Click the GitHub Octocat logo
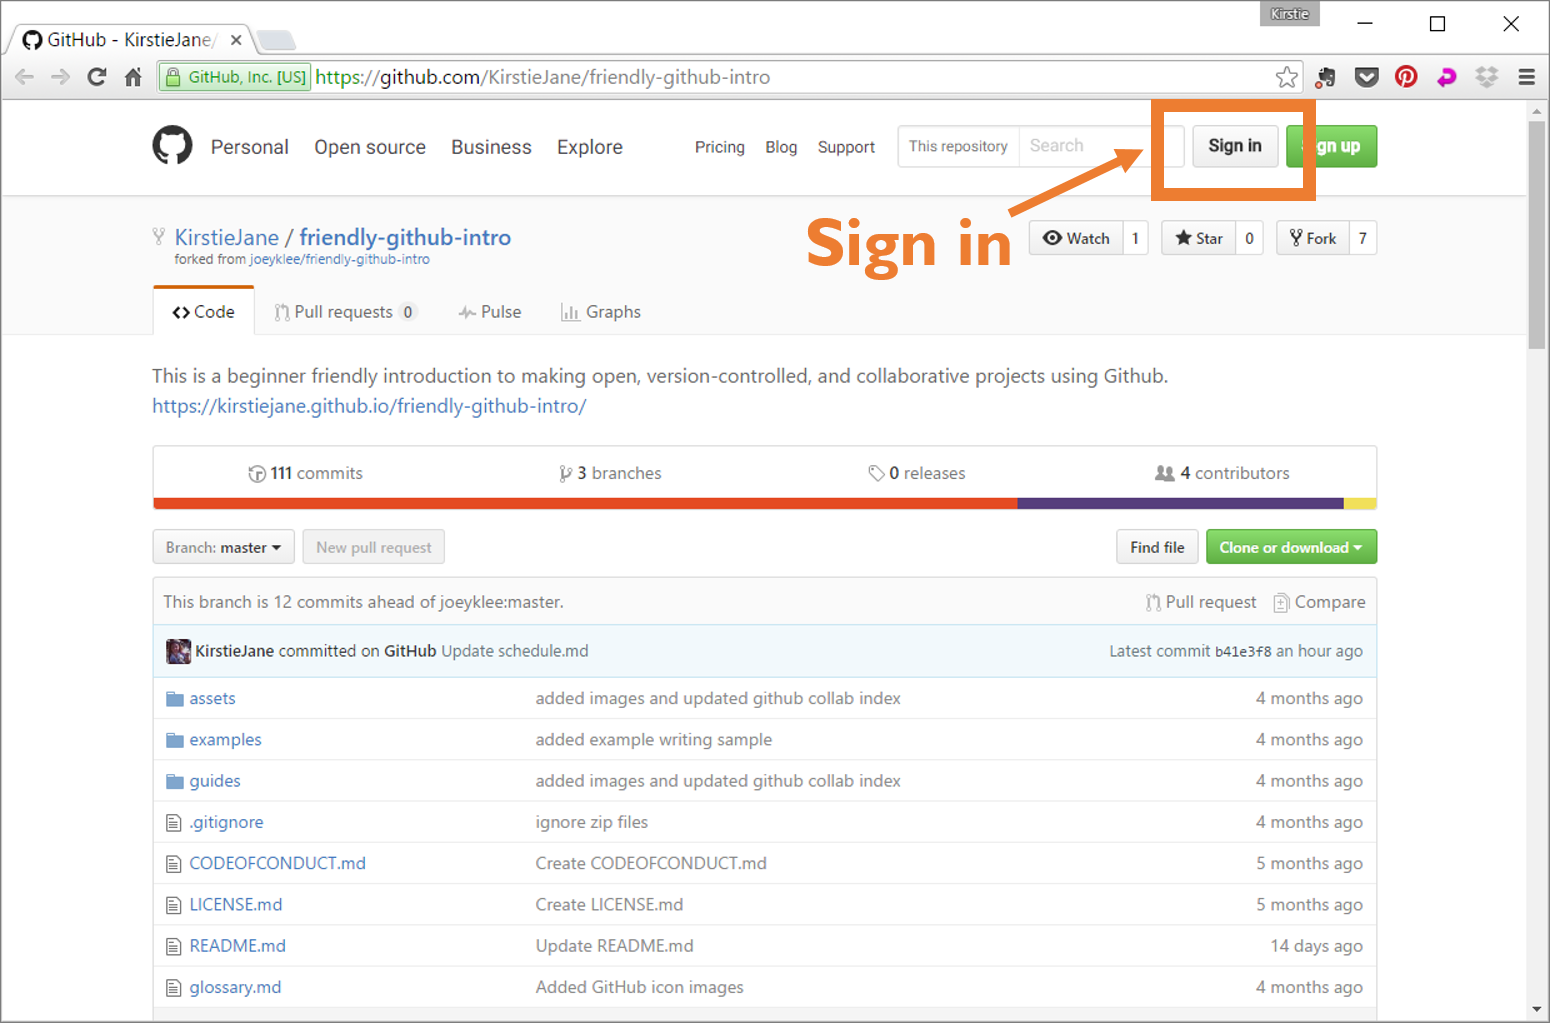The height and width of the screenshot is (1023, 1550). (172, 146)
